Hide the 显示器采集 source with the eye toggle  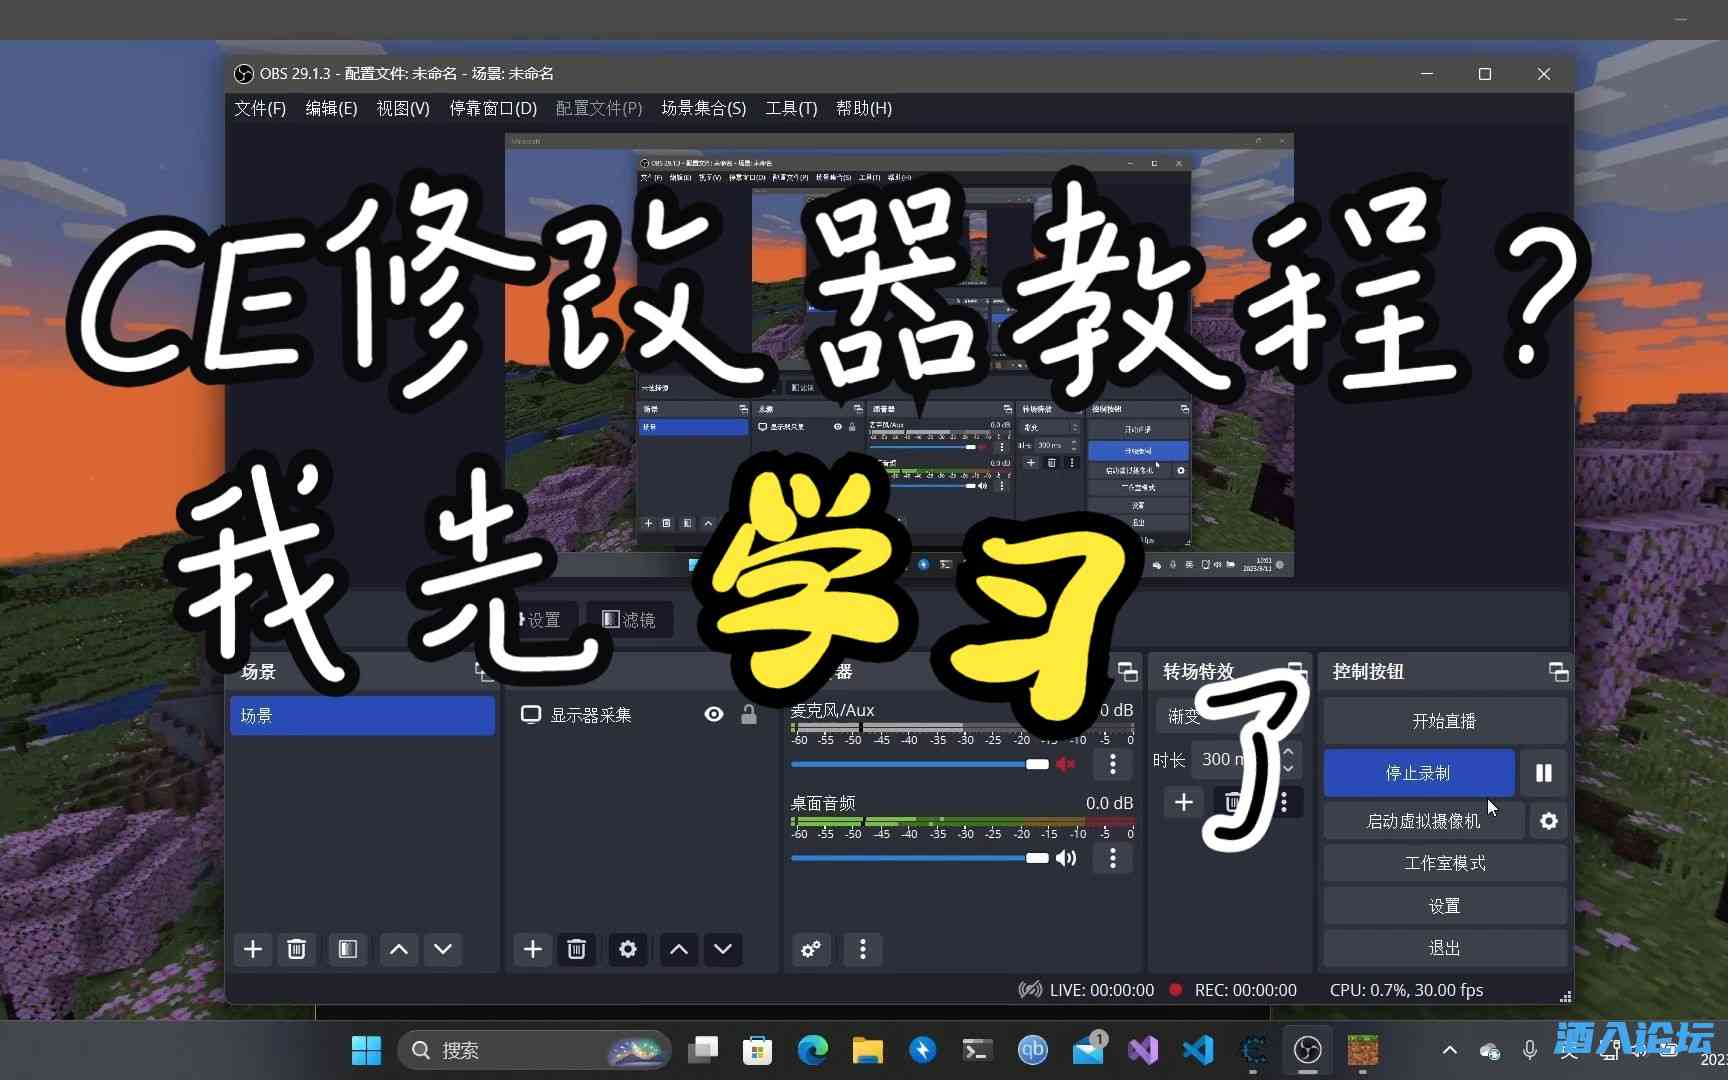713,714
